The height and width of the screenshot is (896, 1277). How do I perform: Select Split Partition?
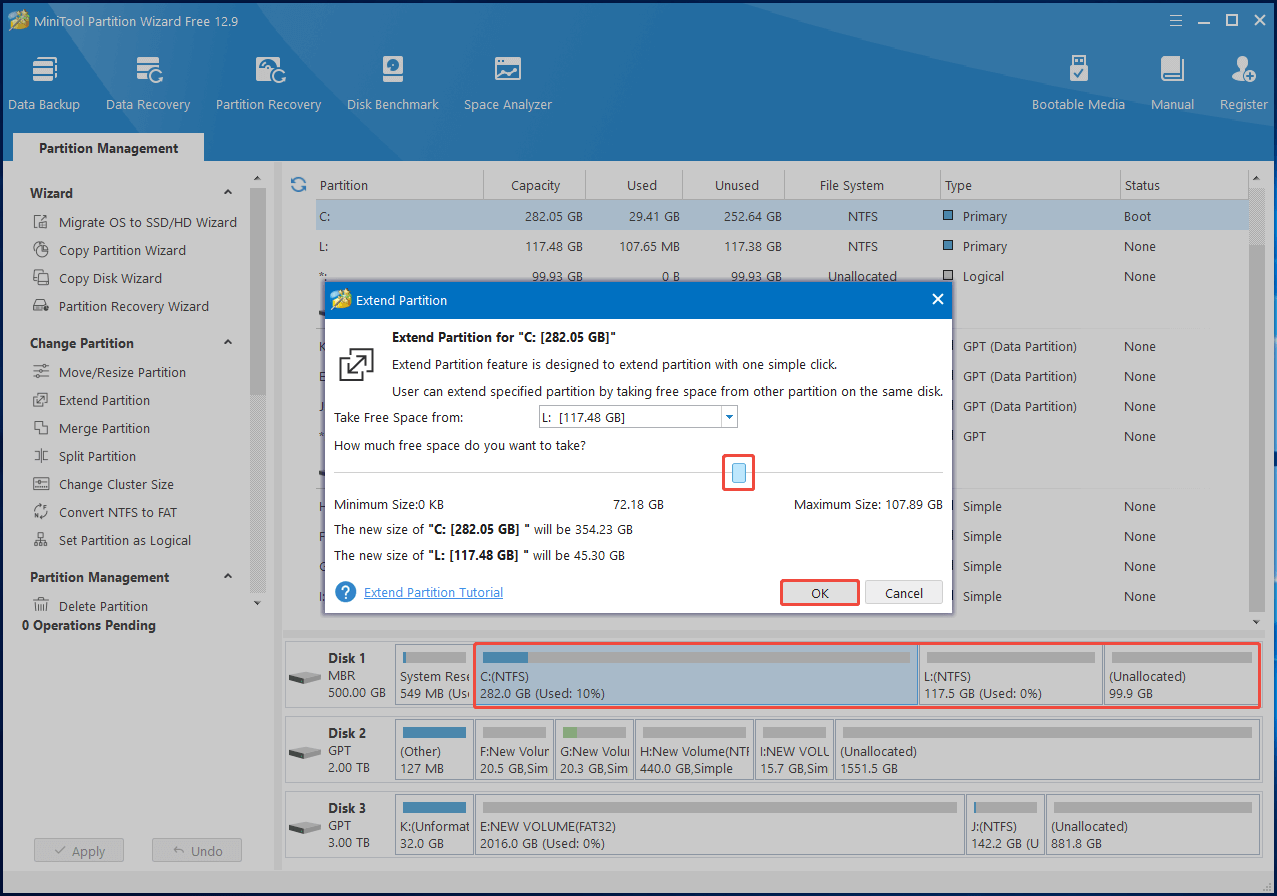(x=84, y=456)
